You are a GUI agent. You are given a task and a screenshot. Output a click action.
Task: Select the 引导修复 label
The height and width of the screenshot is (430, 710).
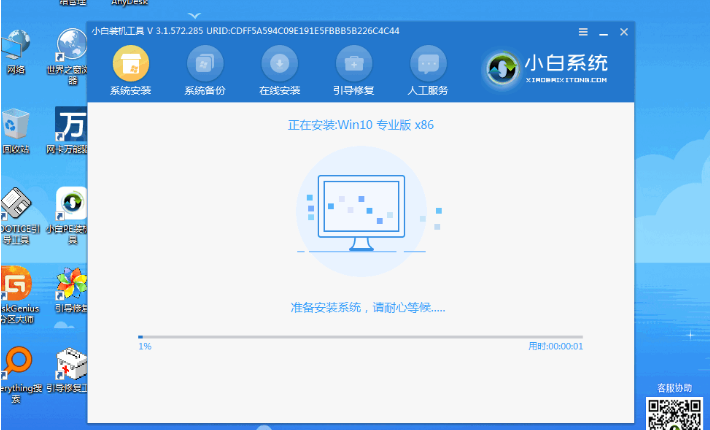tap(354, 91)
